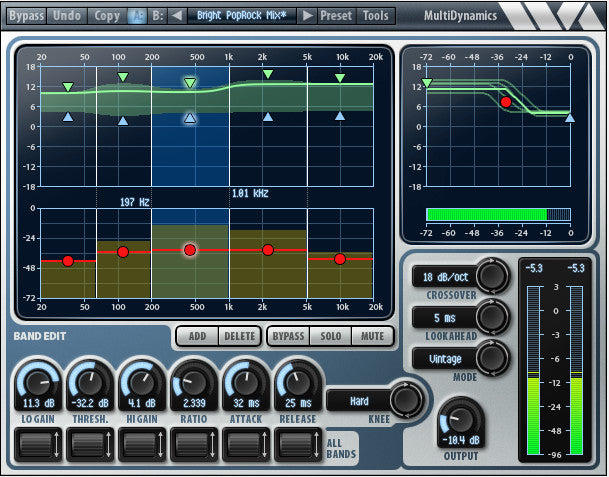
Task: Click the next preset arrow
Action: pos(308,16)
